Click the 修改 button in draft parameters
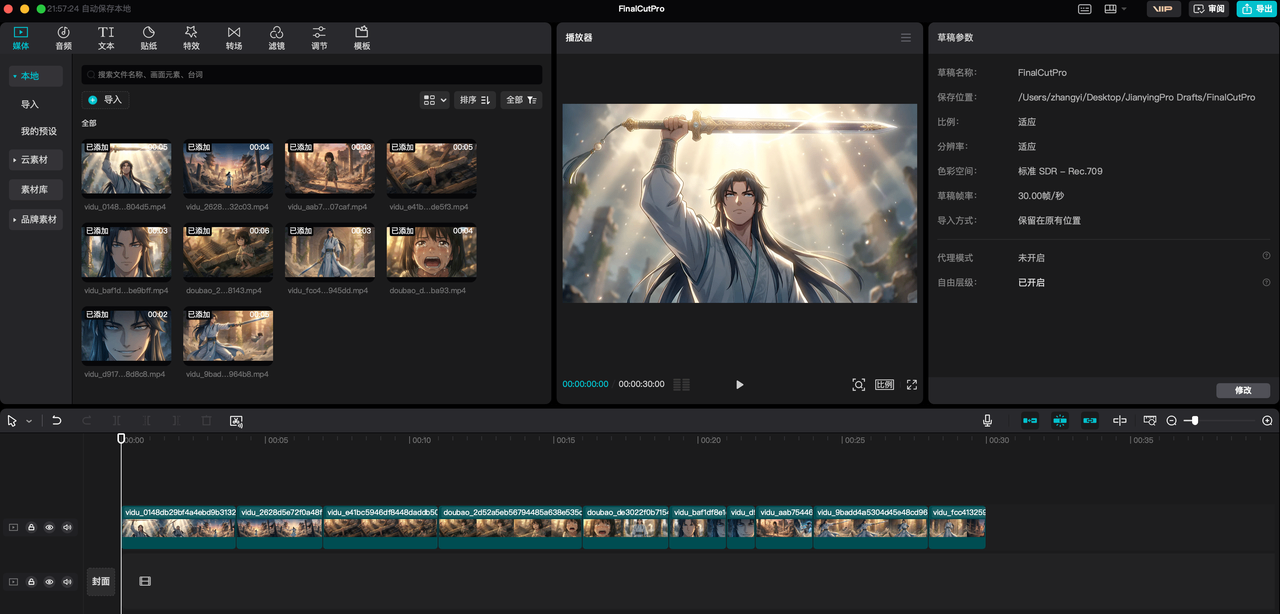This screenshot has height=614, width=1280. point(1243,390)
